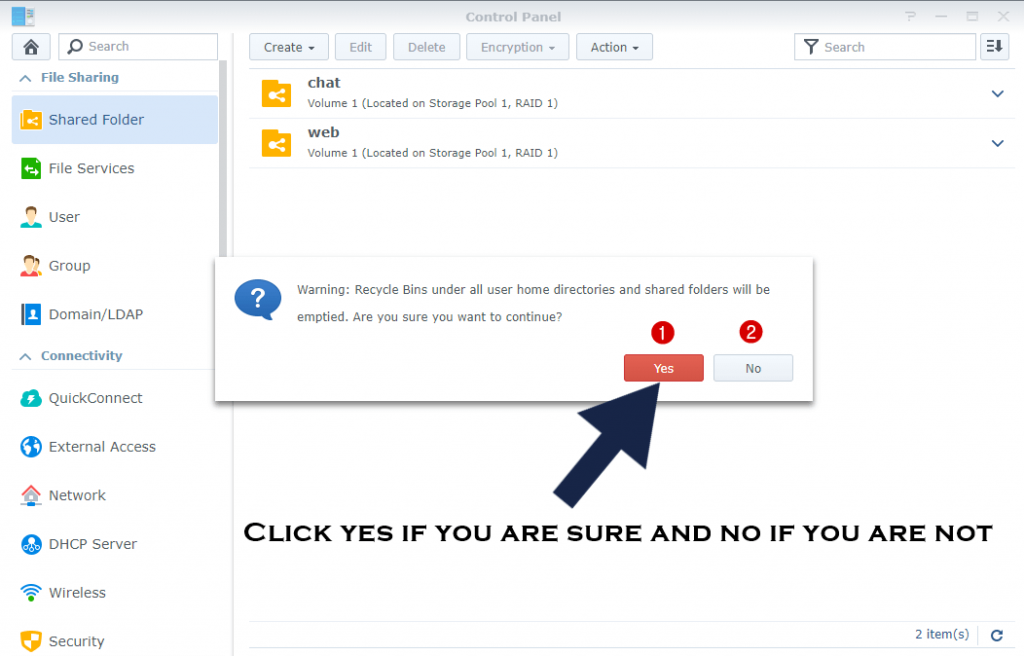Screen dimensions: 1024x656
Task: Click the search field in the toolbar
Action: click(884, 46)
